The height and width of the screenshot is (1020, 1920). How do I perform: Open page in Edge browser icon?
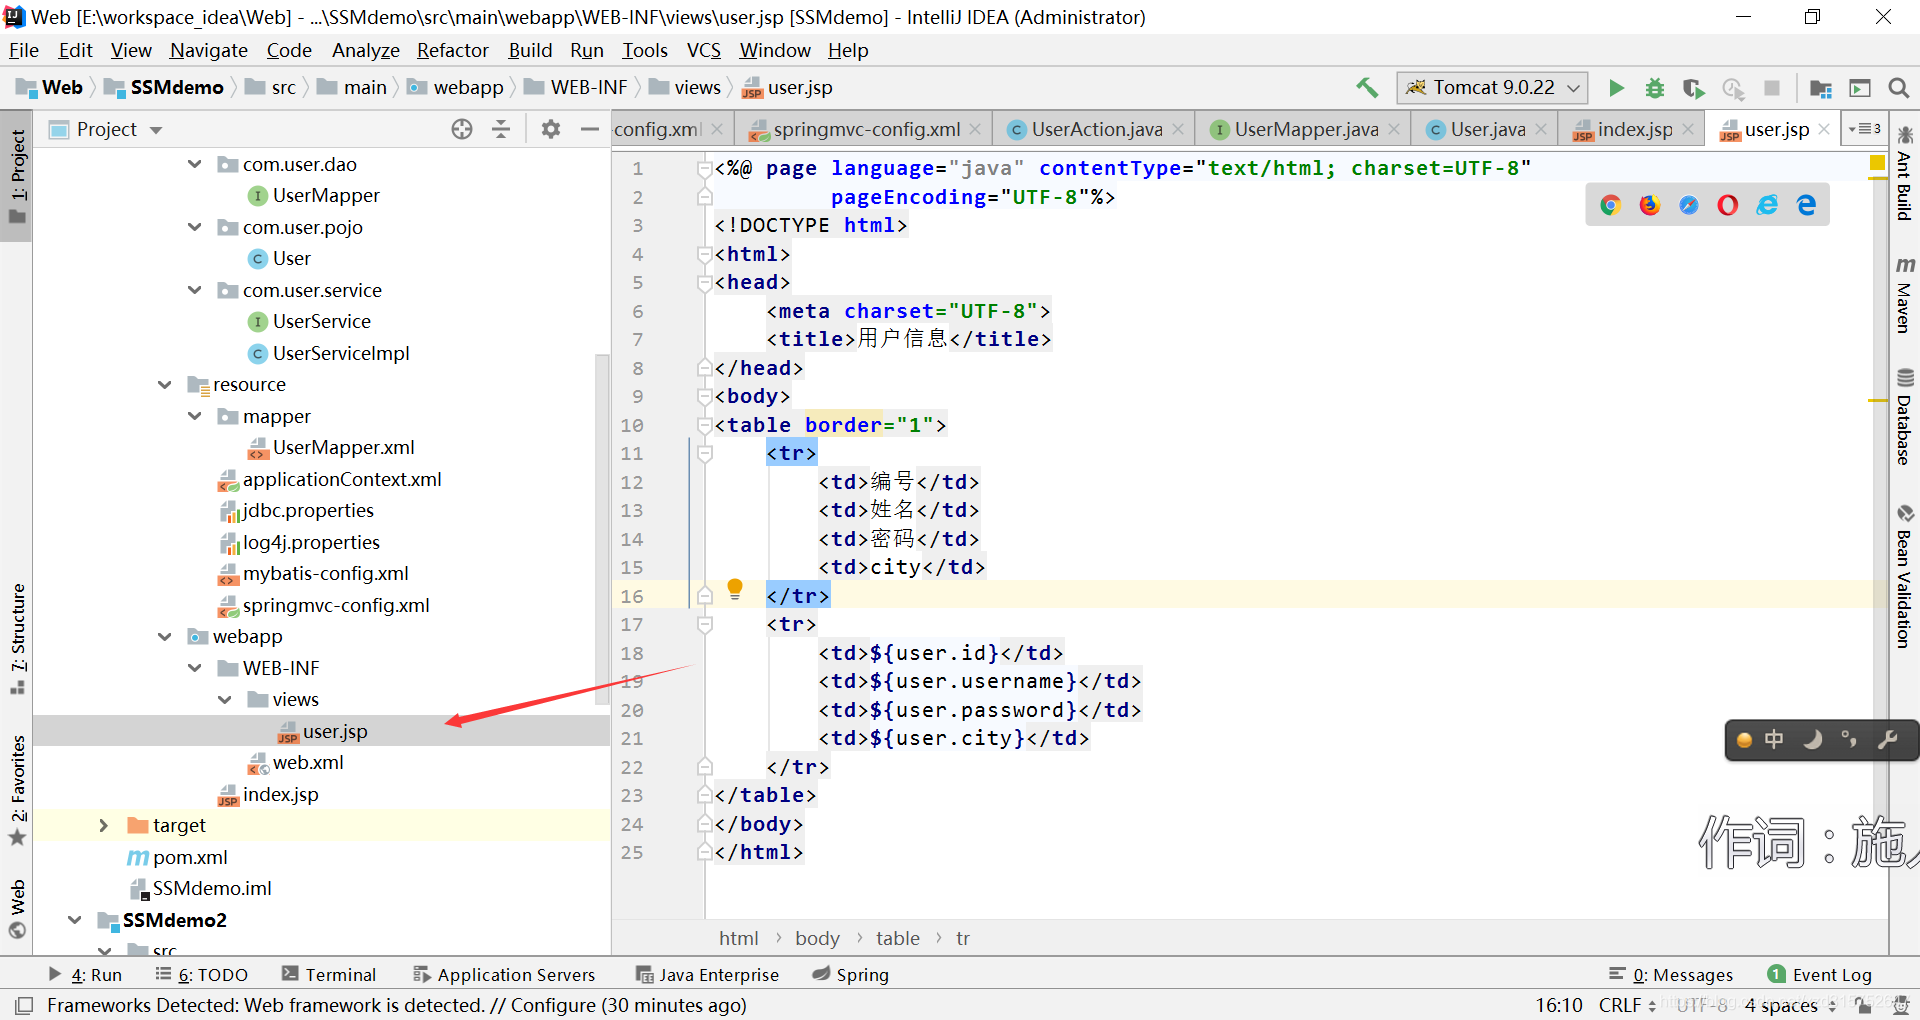click(x=1806, y=205)
